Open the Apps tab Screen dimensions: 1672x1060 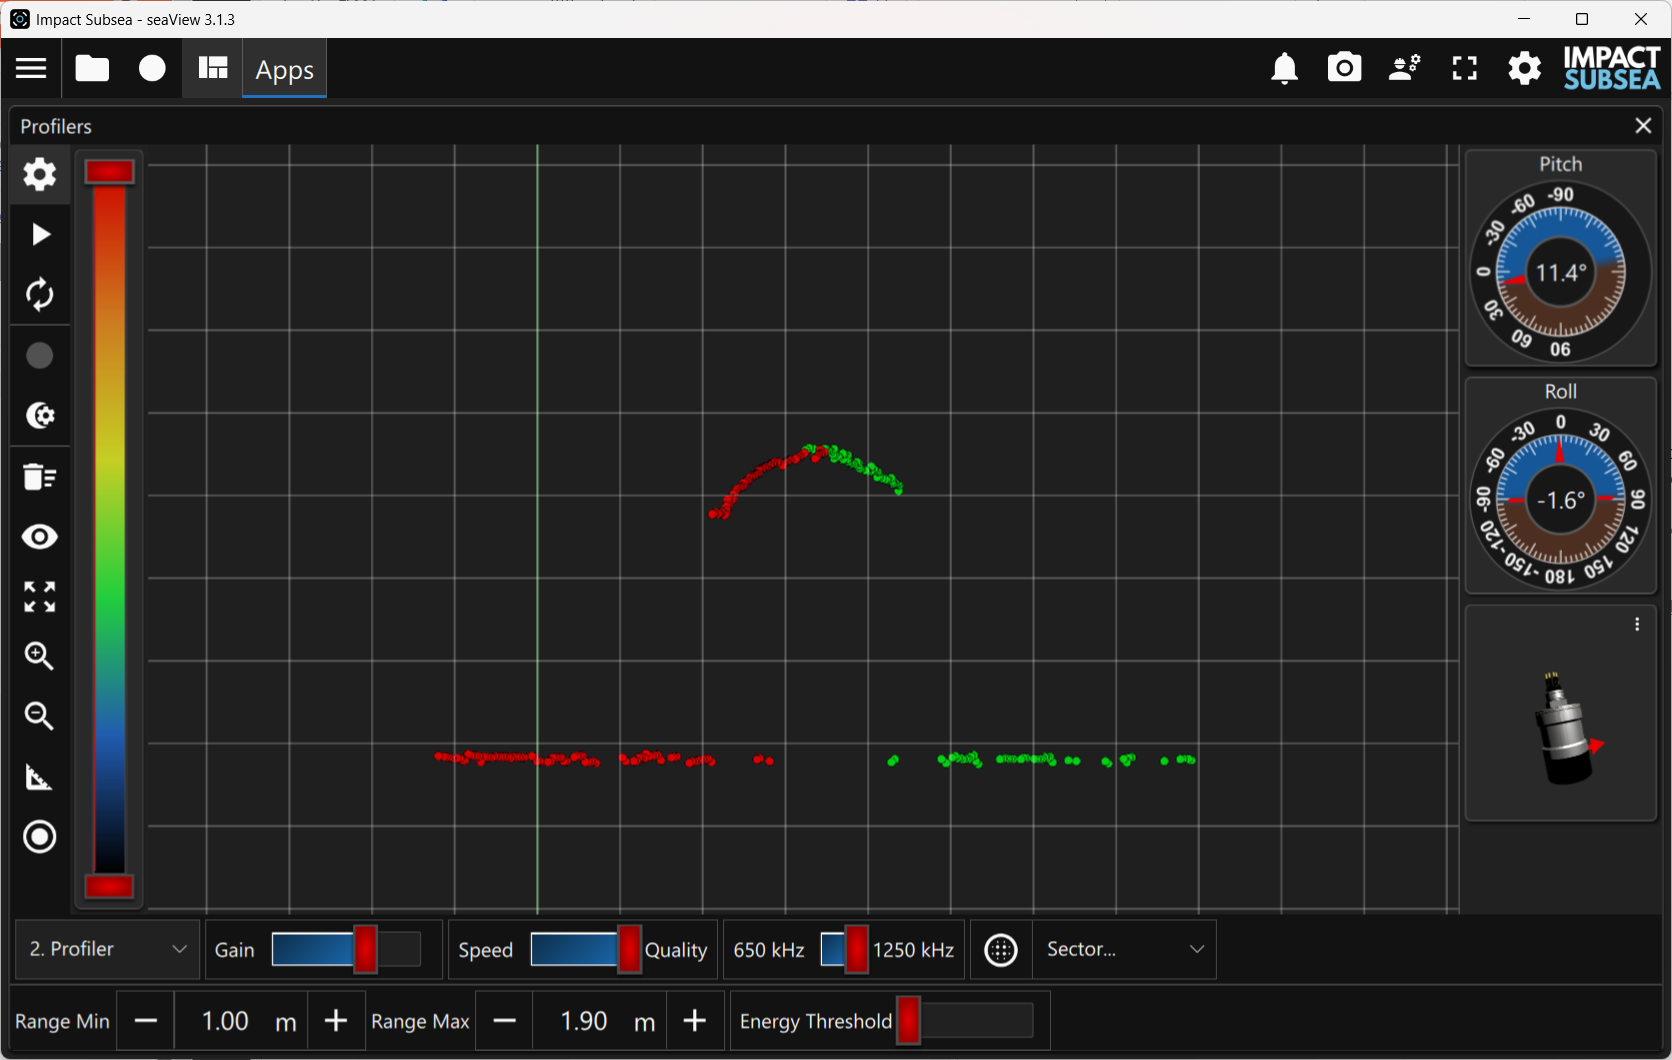point(284,69)
